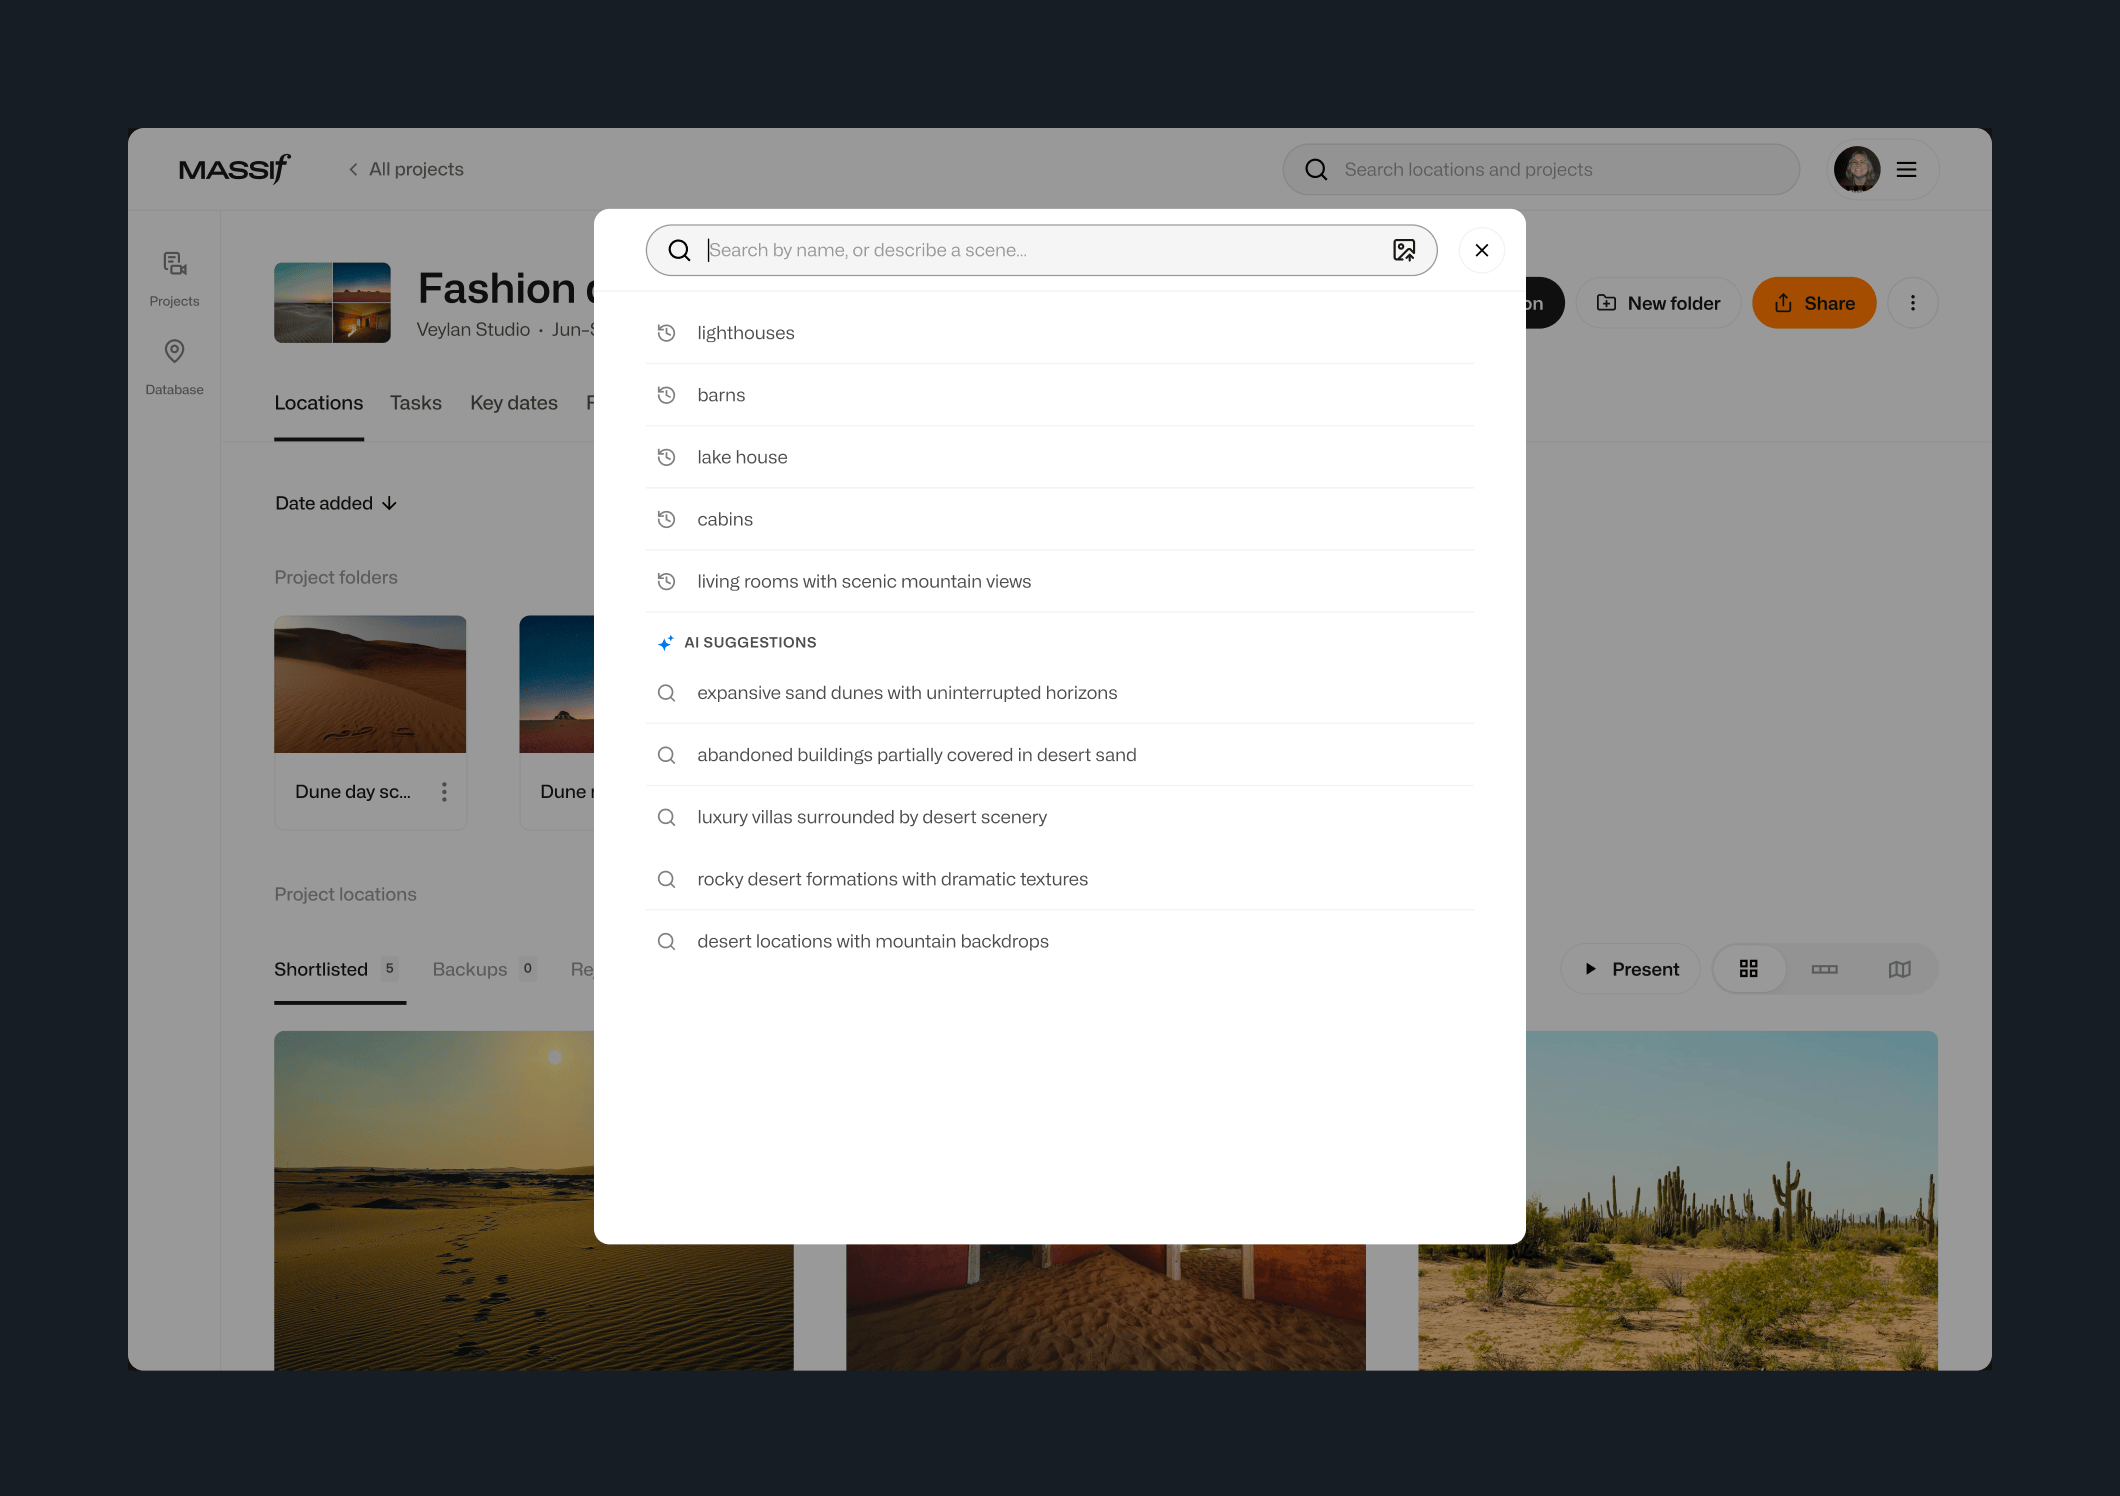
Task: Click history icon beside lighthouses
Action: point(666,333)
